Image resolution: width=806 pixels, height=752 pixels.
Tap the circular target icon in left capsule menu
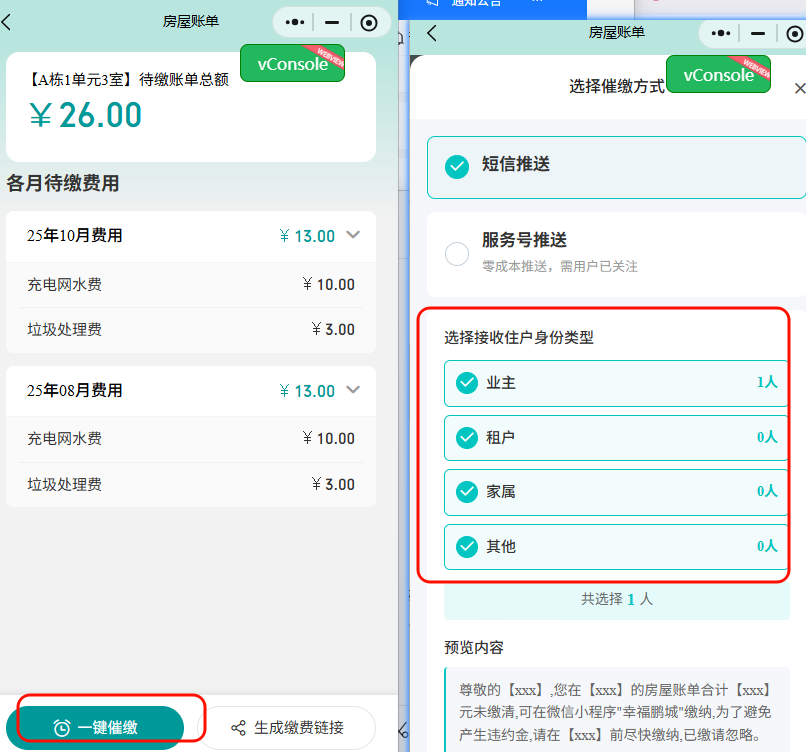point(369,21)
